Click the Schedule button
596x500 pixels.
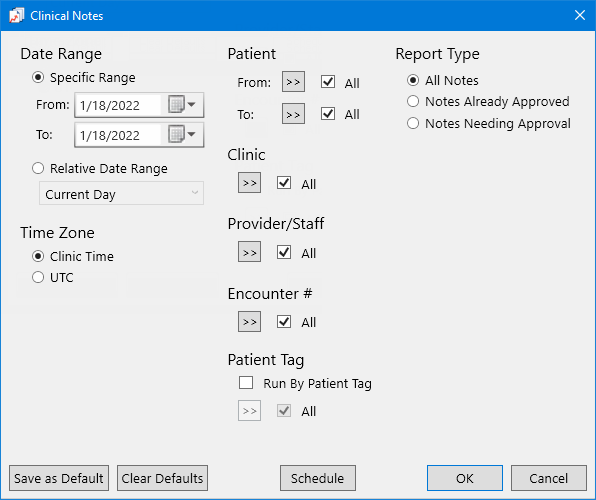click(x=318, y=478)
